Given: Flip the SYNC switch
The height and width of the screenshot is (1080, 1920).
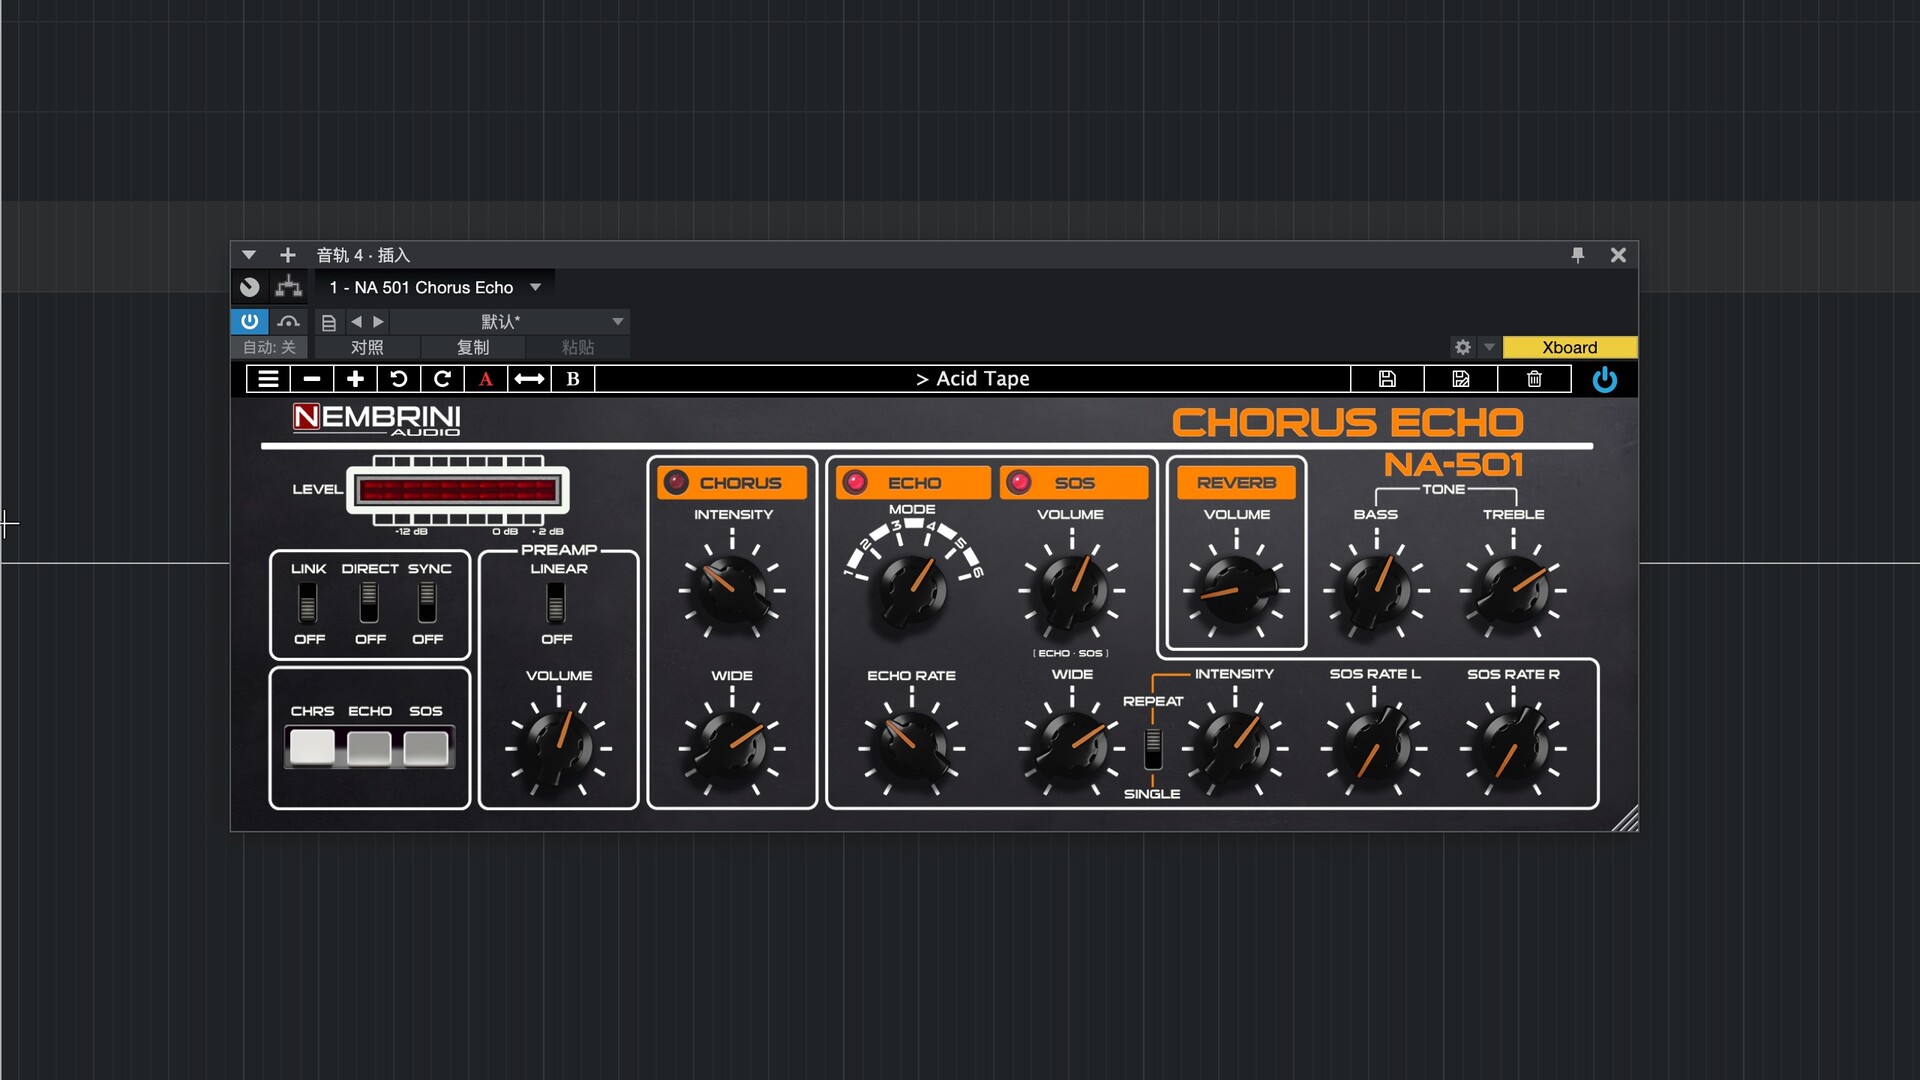Looking at the screenshot, I should coord(427,603).
